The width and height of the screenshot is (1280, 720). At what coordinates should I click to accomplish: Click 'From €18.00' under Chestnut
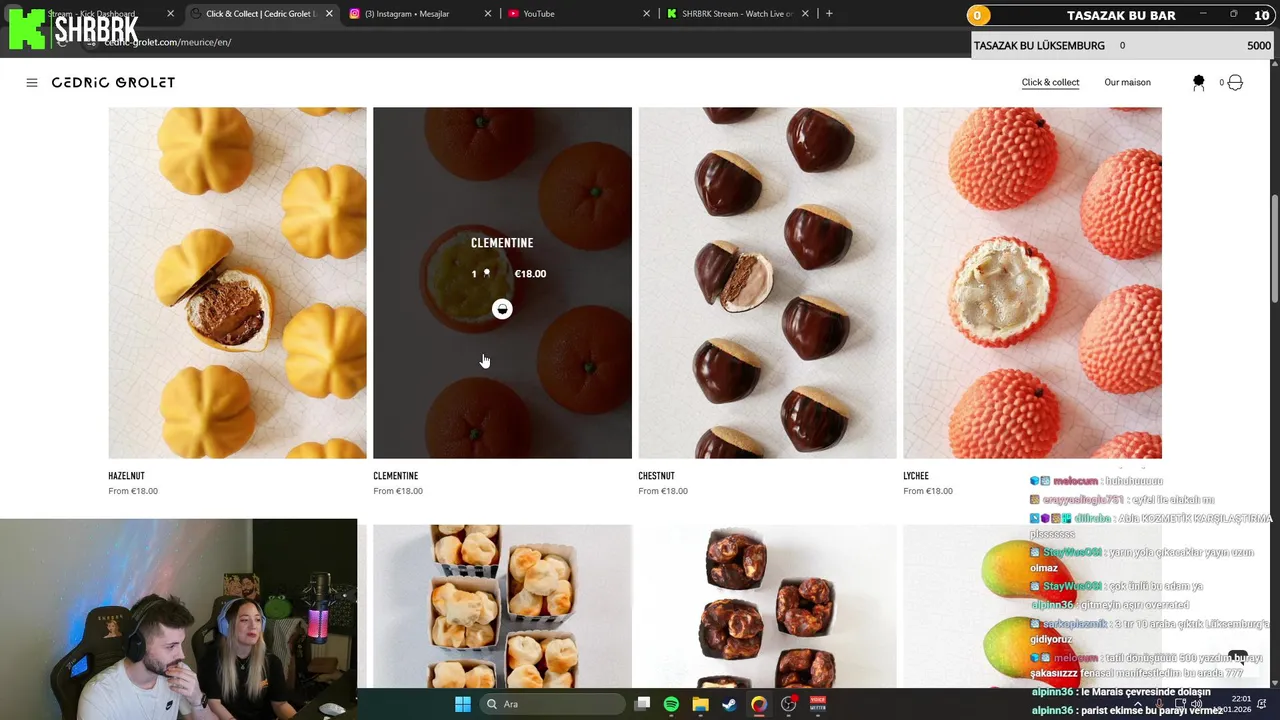click(663, 491)
